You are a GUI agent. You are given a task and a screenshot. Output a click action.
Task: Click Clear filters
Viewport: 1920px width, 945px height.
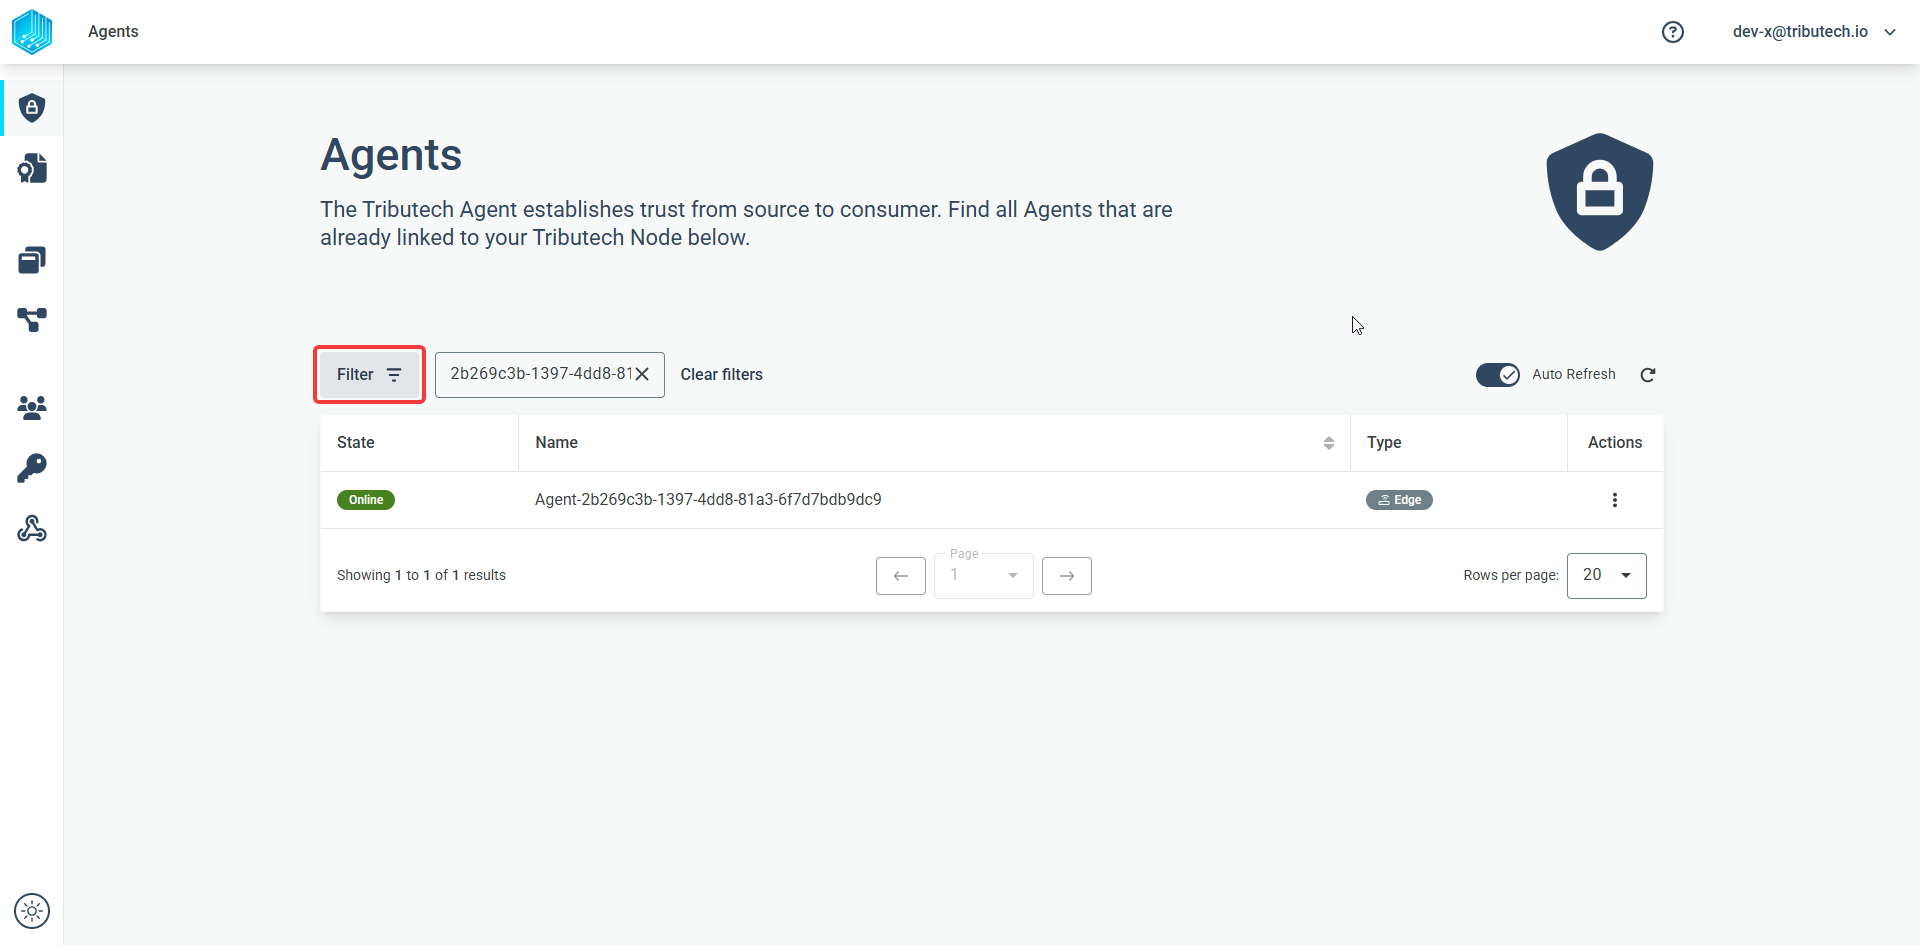pos(722,375)
